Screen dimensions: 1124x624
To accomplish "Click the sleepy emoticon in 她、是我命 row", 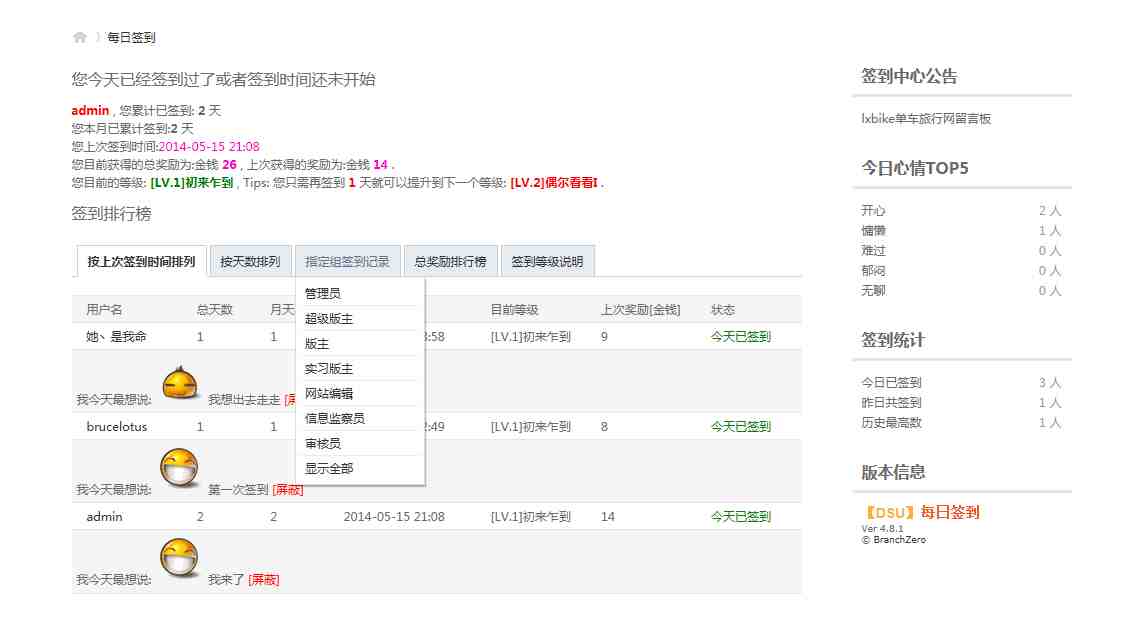I will pyautogui.click(x=179, y=382).
